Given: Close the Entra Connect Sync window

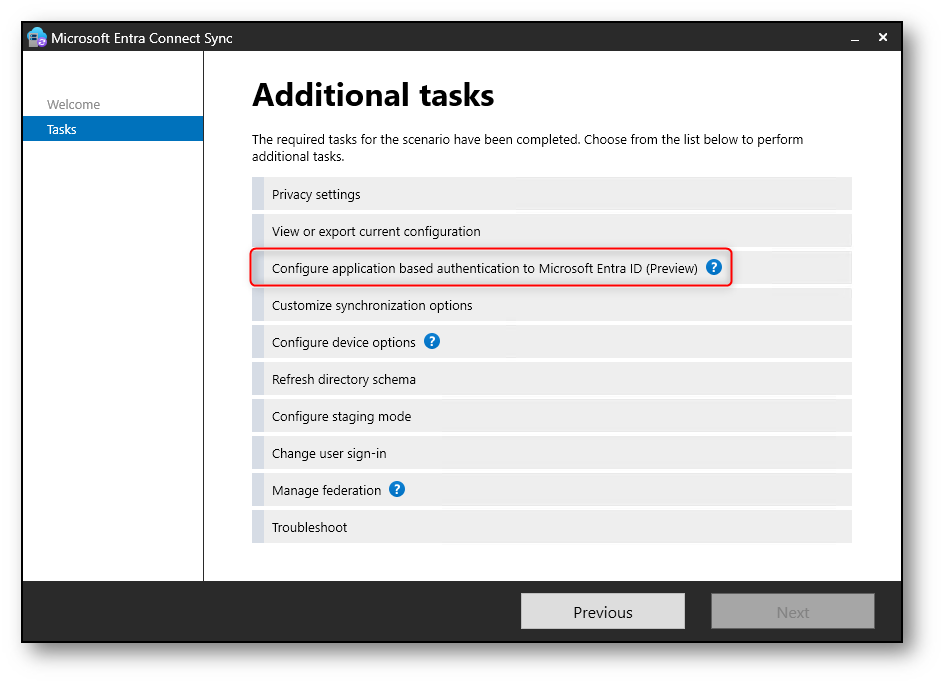Looking at the screenshot, I should click(883, 37).
